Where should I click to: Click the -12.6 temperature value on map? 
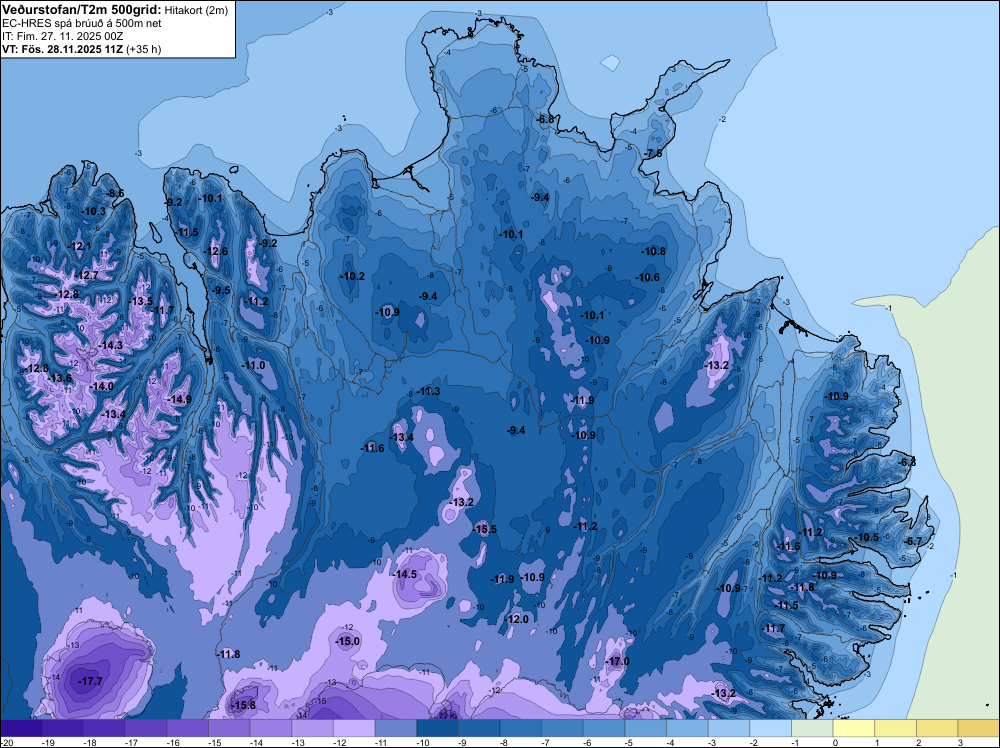216,251
